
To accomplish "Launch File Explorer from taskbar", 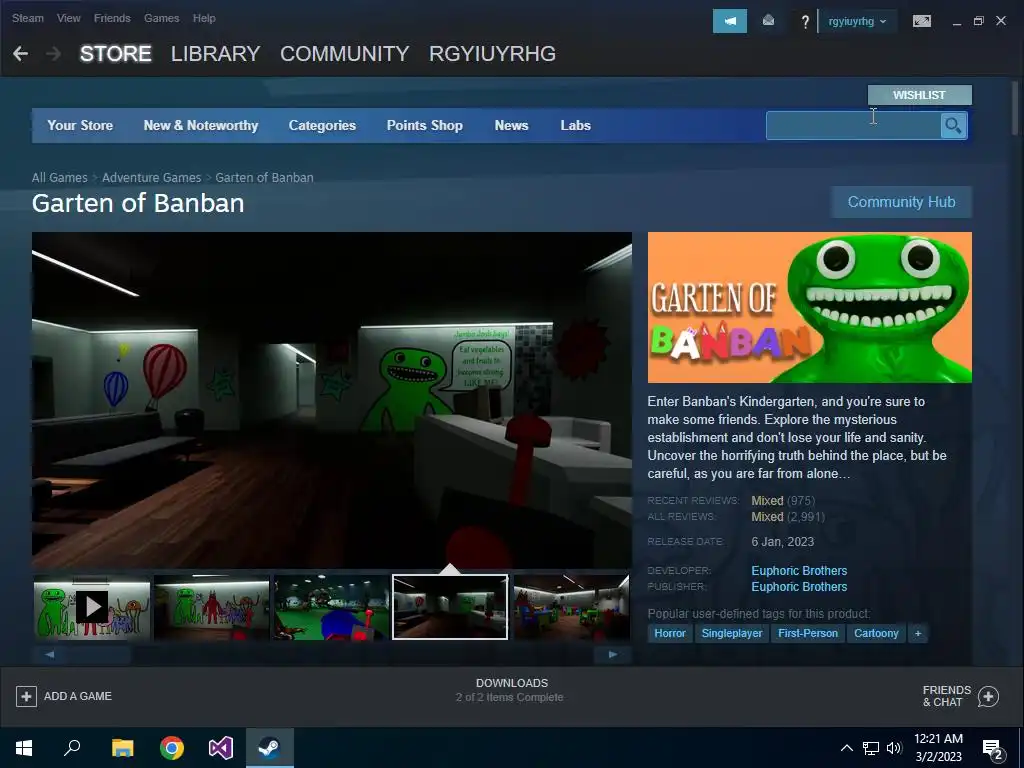I will (x=122, y=748).
